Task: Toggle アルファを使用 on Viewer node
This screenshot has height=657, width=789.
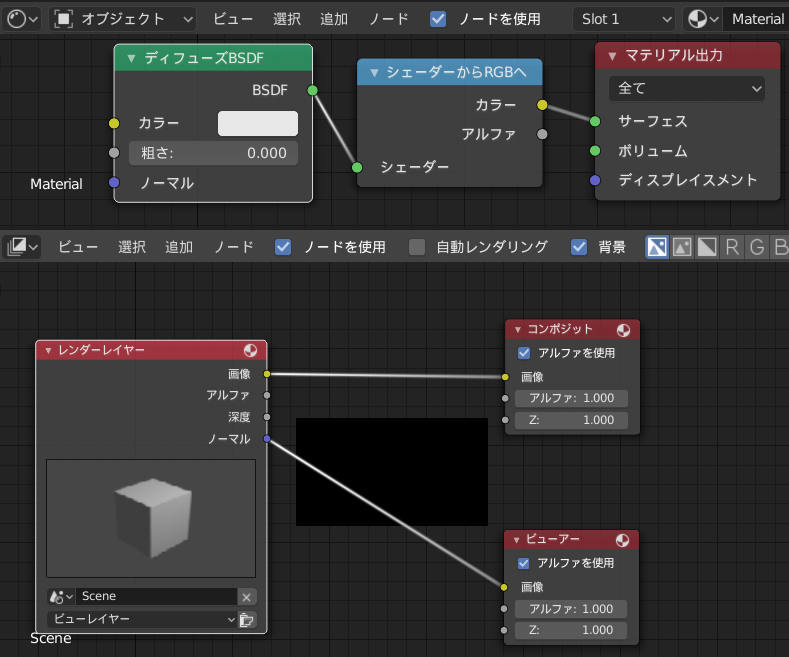Action: tap(523, 563)
